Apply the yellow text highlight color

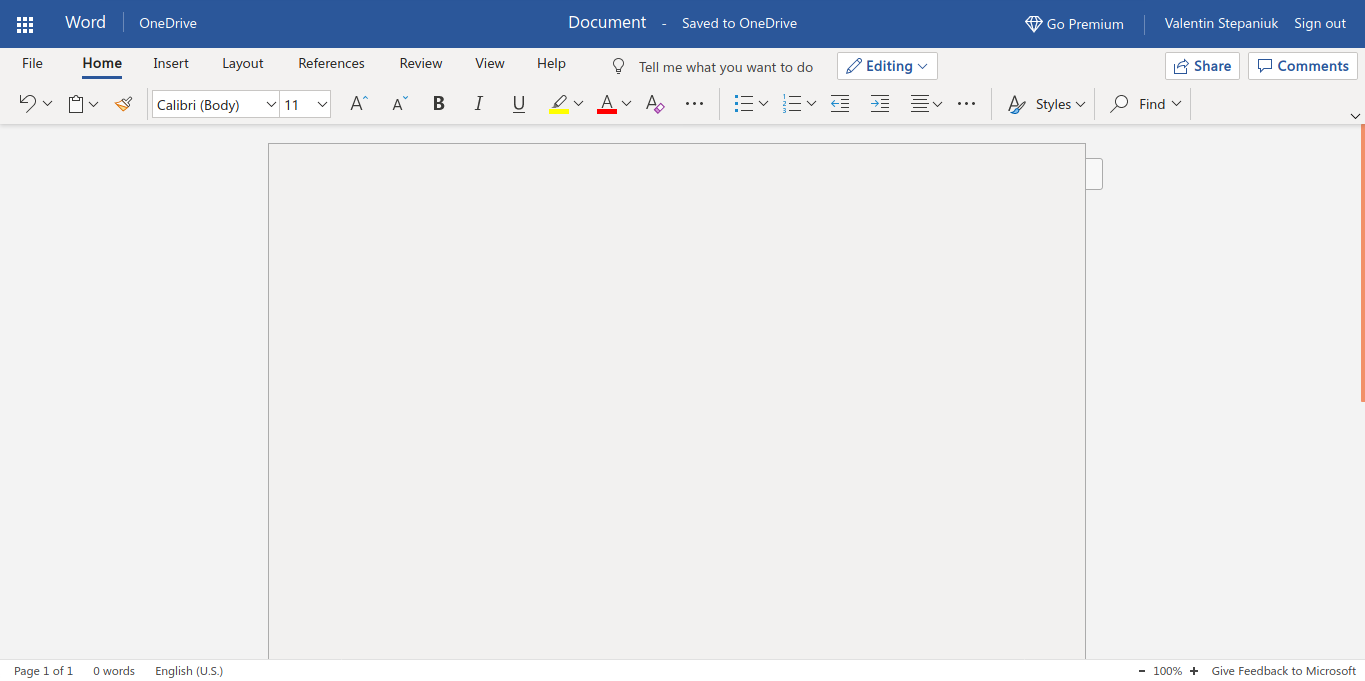559,104
